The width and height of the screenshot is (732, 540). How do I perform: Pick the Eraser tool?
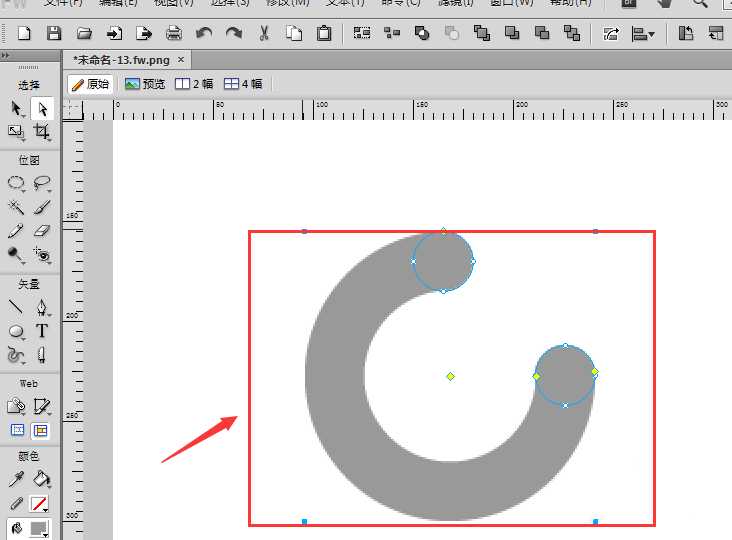coord(42,231)
